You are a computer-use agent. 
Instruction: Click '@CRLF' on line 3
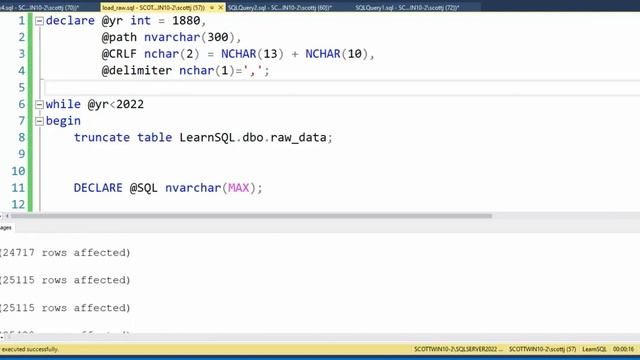point(119,54)
